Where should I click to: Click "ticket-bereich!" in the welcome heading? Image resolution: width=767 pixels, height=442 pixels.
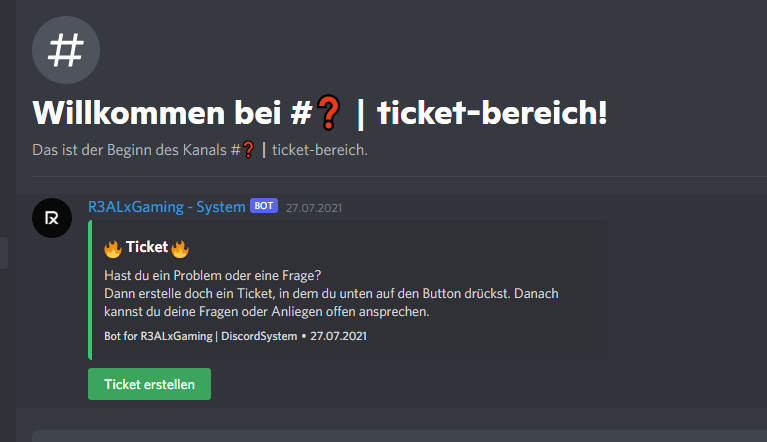491,113
